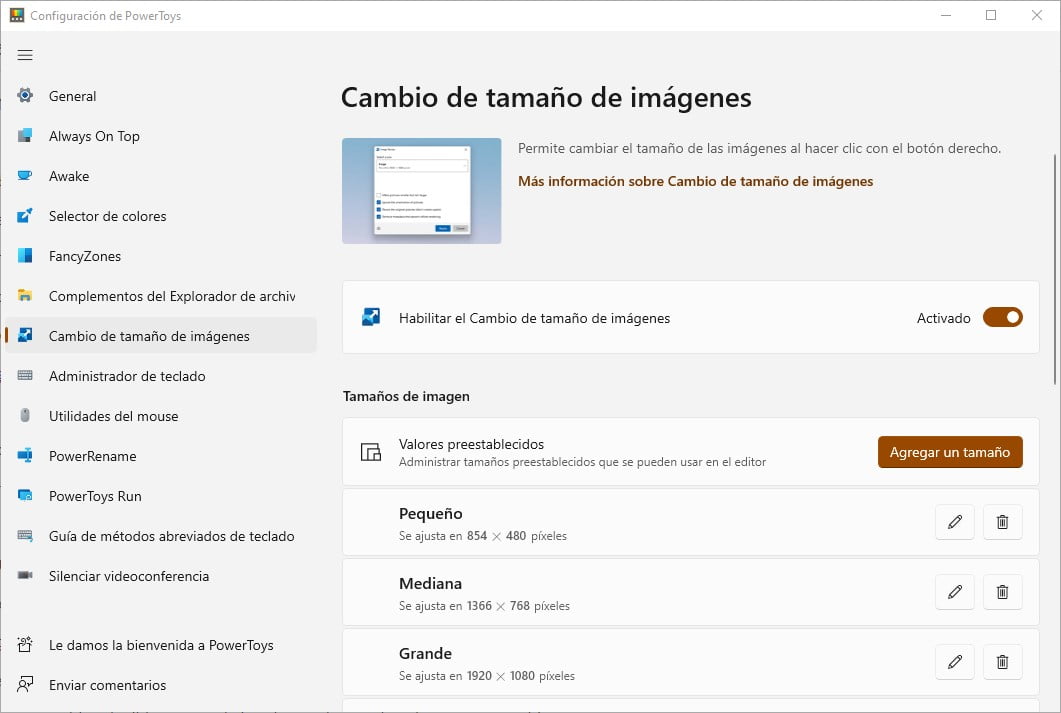Click the Administrador de teclado icon
The height and width of the screenshot is (713, 1061).
(x=25, y=375)
